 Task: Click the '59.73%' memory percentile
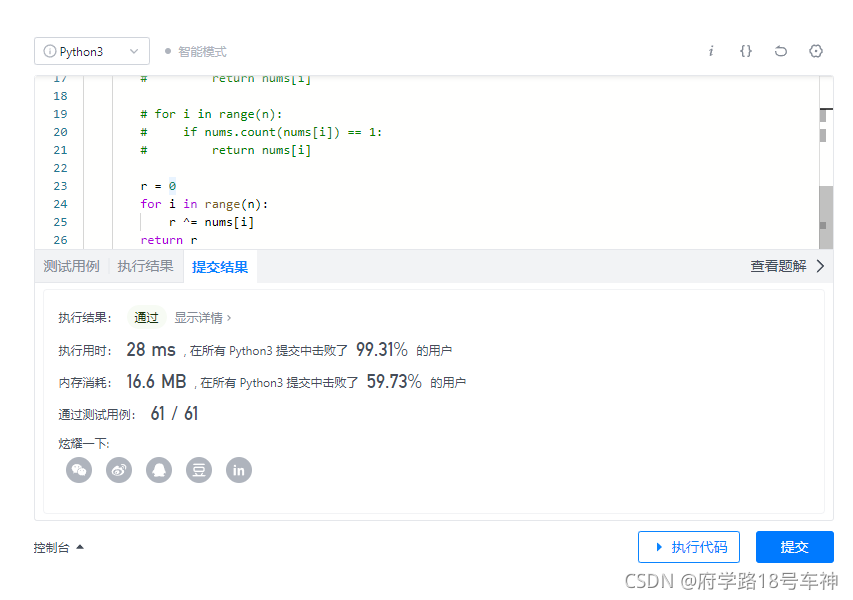(394, 381)
